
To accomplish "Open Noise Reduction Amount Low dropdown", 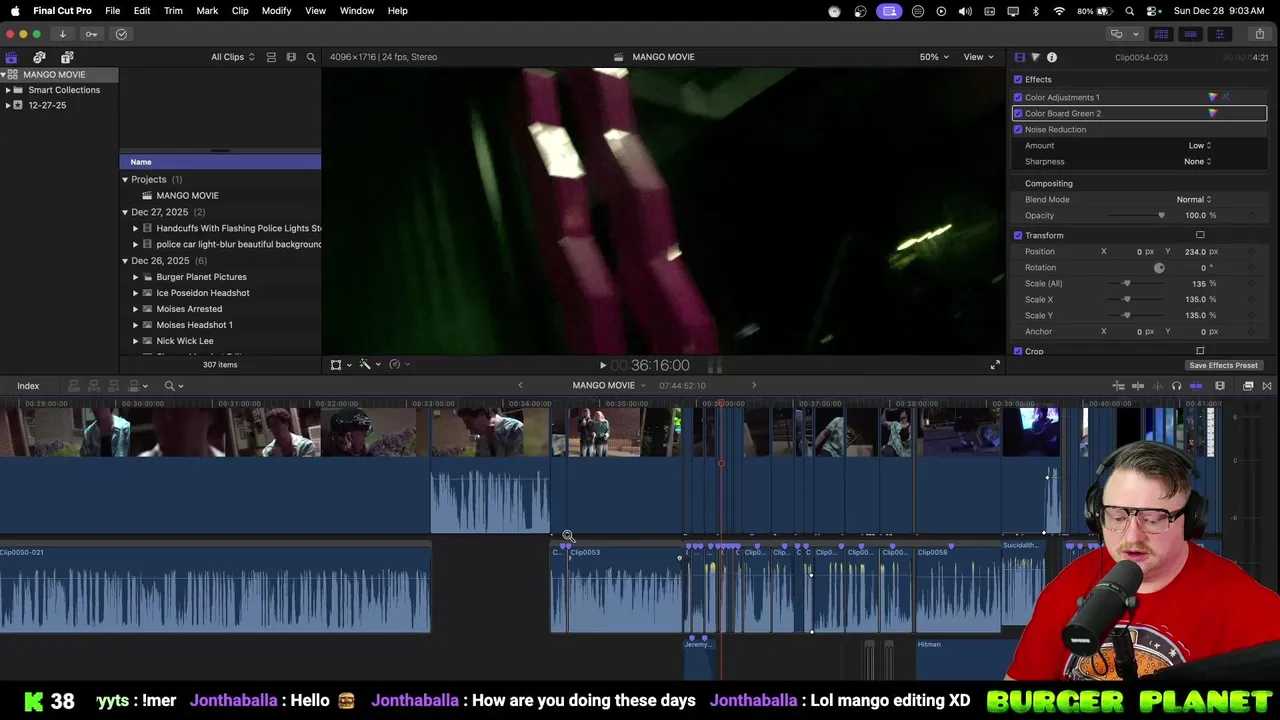I will click(1199, 145).
